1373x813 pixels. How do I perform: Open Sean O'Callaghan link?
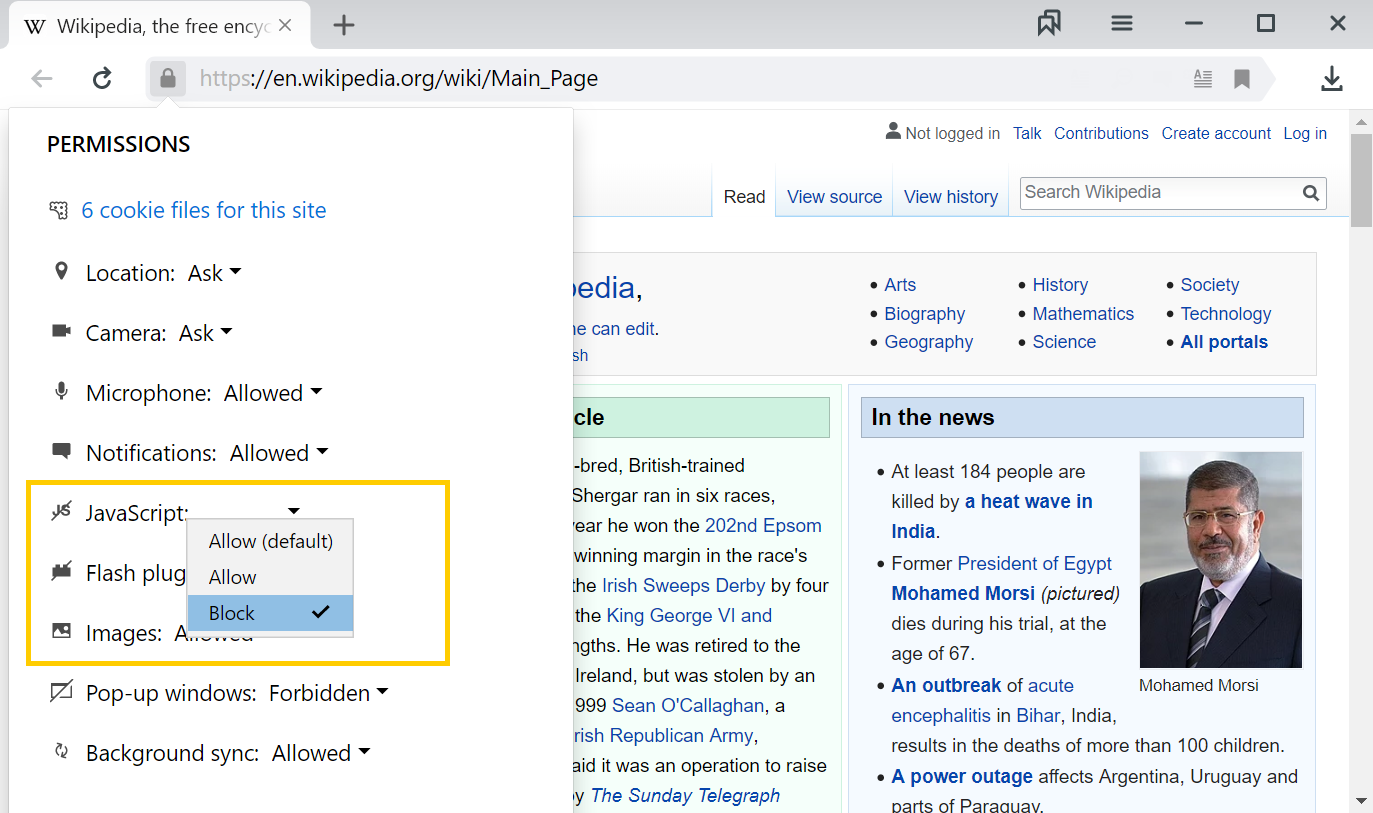click(688, 705)
